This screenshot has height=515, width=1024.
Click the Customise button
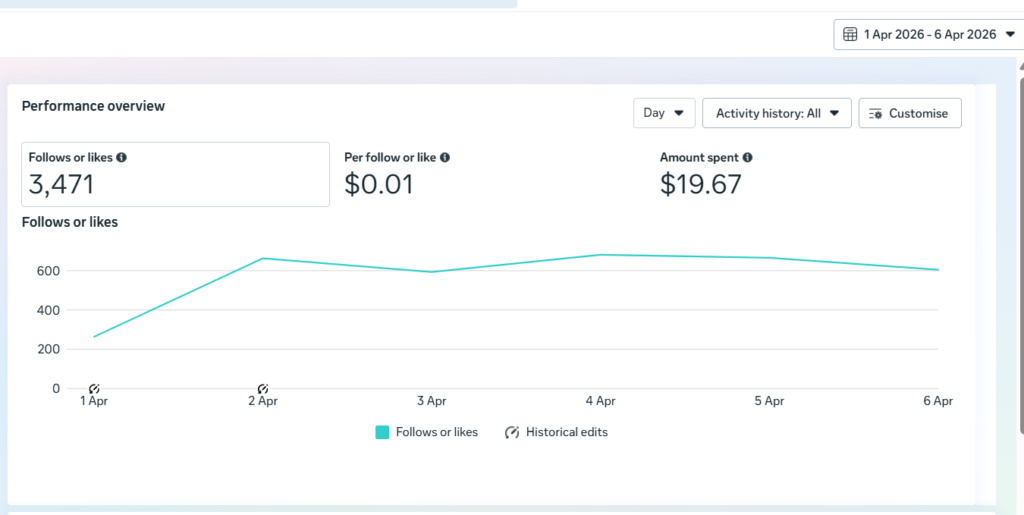[910, 113]
